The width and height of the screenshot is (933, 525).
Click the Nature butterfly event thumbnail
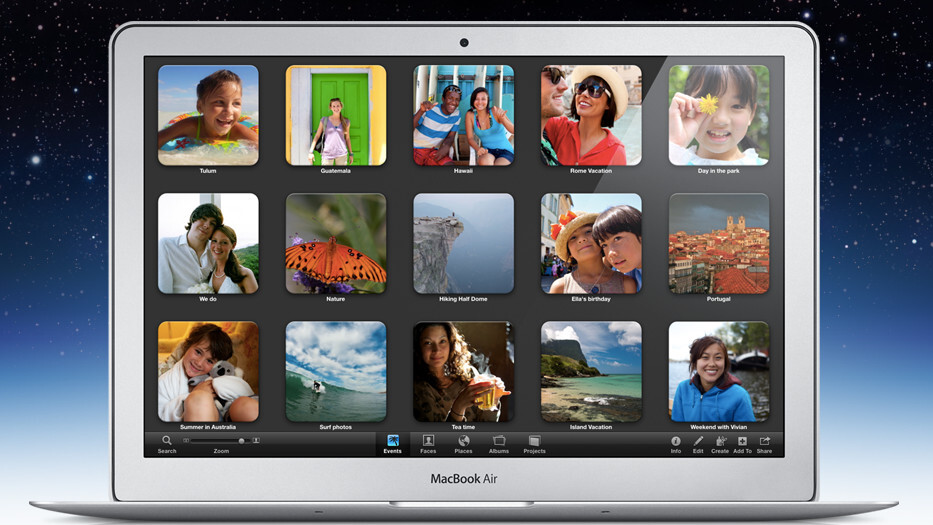tap(336, 243)
